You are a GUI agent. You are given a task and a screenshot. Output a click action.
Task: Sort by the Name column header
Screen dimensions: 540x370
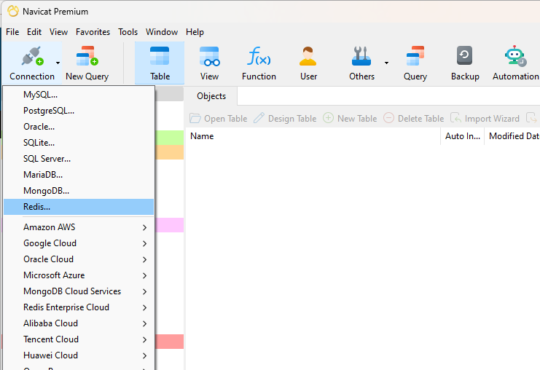[313, 136]
